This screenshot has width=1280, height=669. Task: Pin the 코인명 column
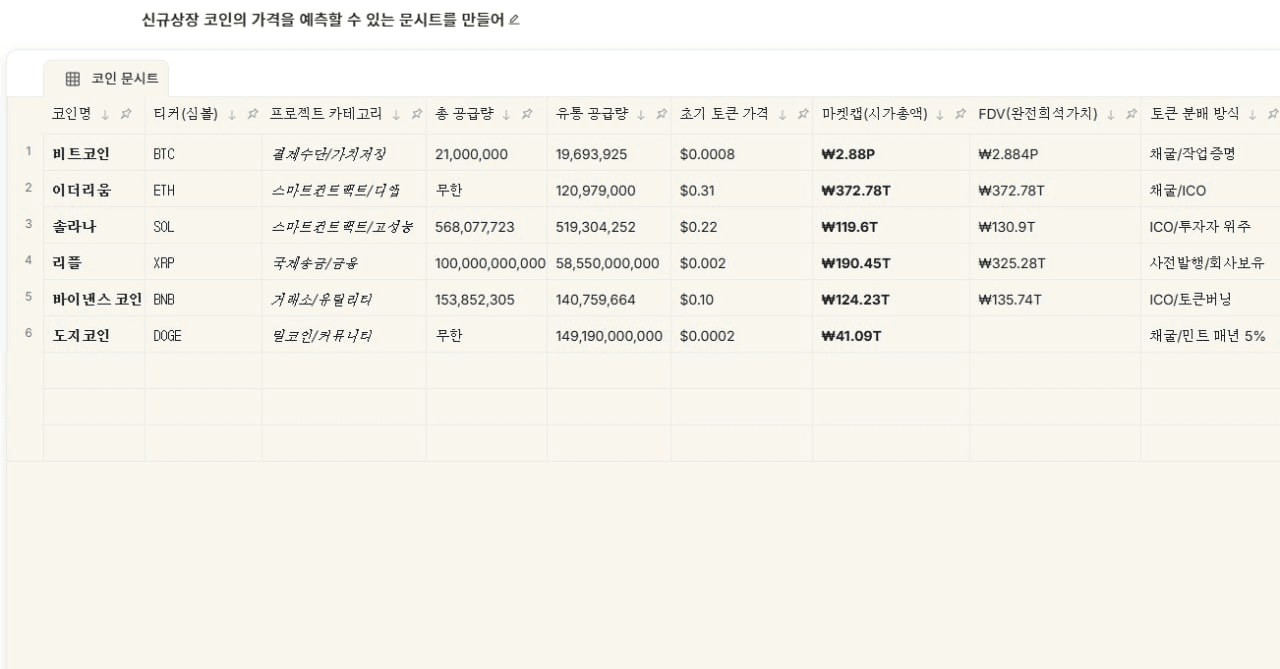pos(126,115)
